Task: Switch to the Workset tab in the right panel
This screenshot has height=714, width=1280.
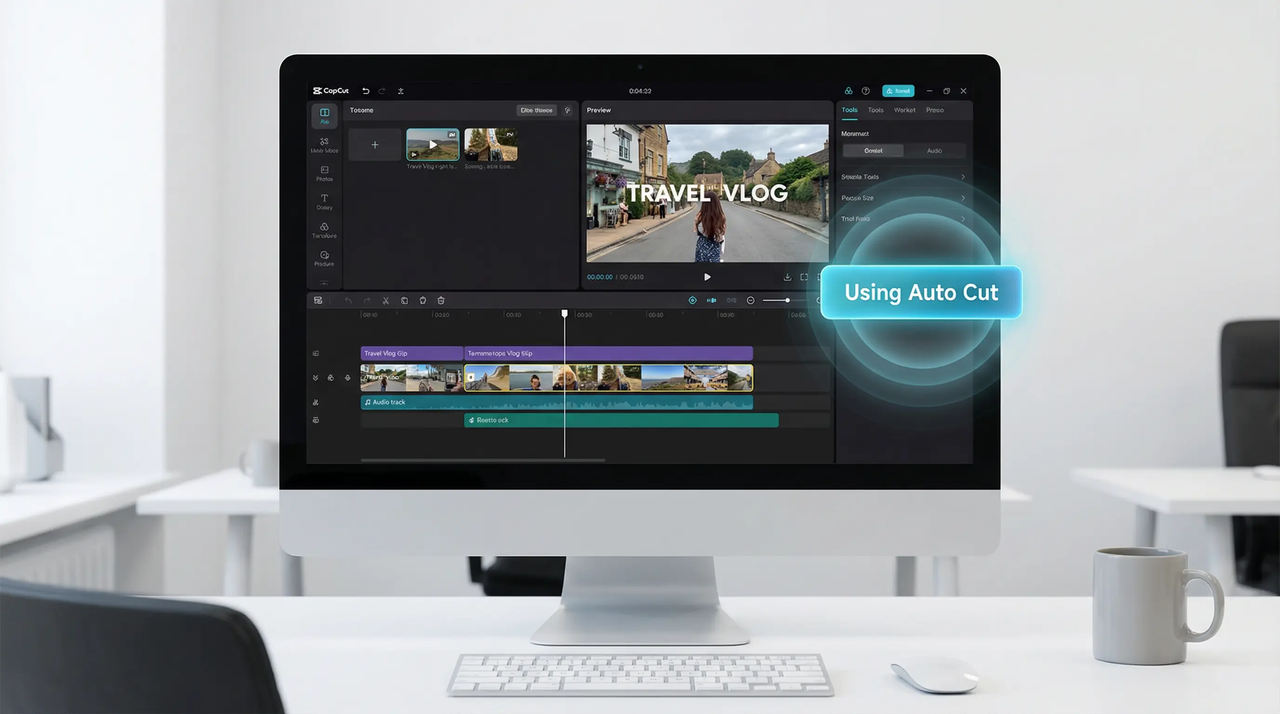Action: [x=905, y=110]
